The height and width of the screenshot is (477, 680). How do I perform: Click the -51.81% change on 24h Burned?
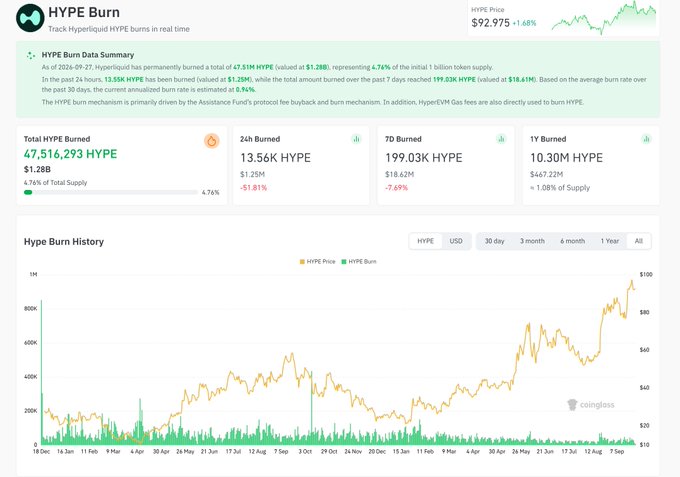coord(253,188)
